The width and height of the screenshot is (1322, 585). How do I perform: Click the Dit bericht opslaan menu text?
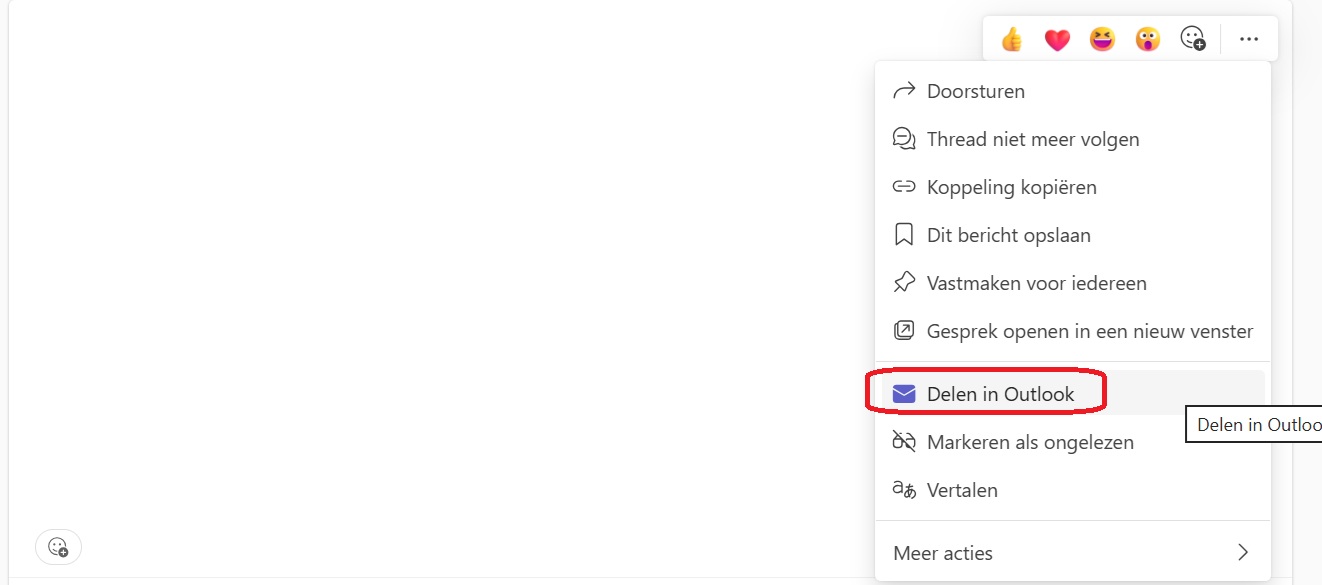pos(1008,235)
